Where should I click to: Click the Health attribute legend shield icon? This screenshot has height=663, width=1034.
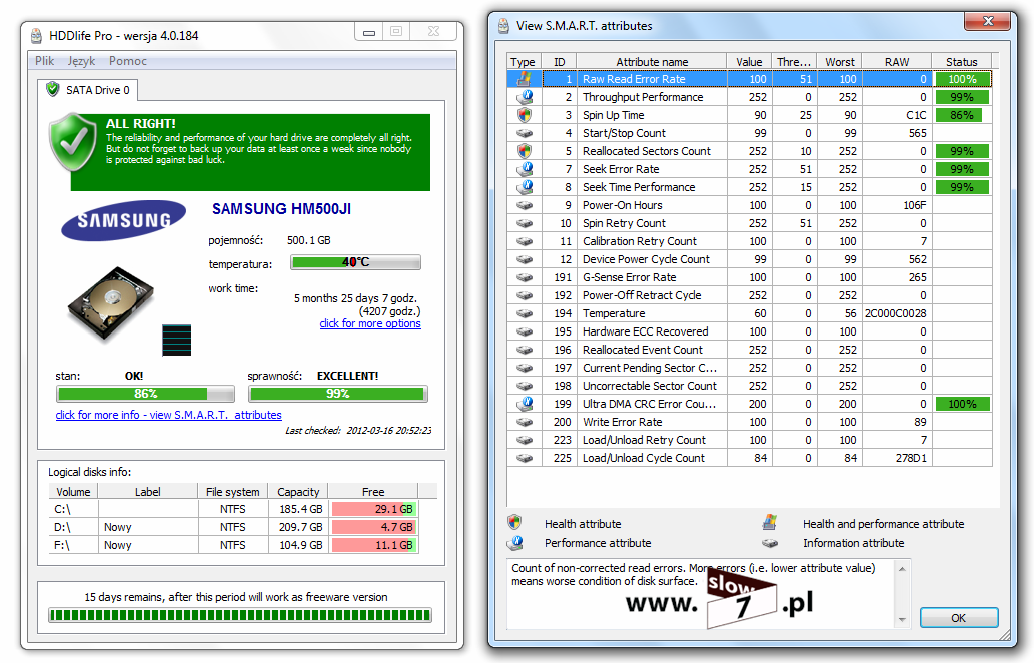[515, 523]
